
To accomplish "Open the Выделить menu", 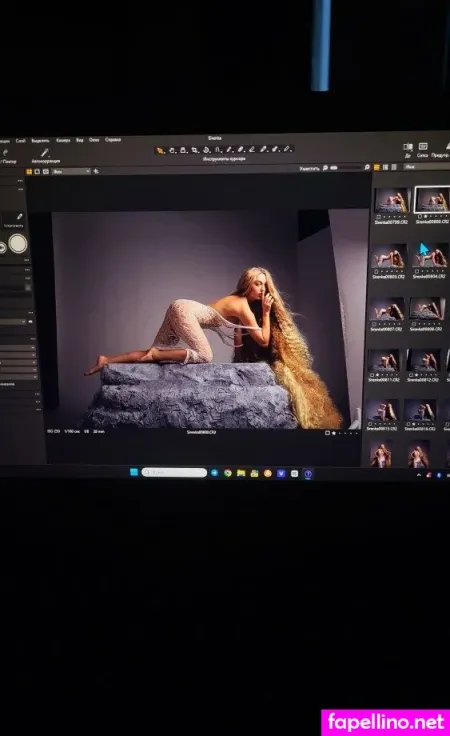I will pos(40,140).
